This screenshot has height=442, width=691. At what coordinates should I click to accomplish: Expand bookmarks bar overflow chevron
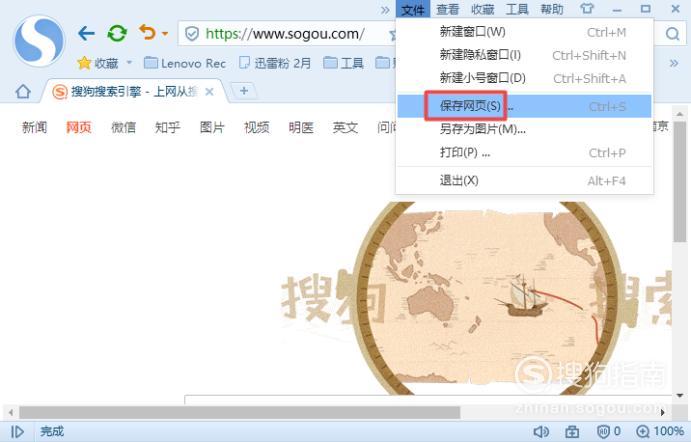674,63
